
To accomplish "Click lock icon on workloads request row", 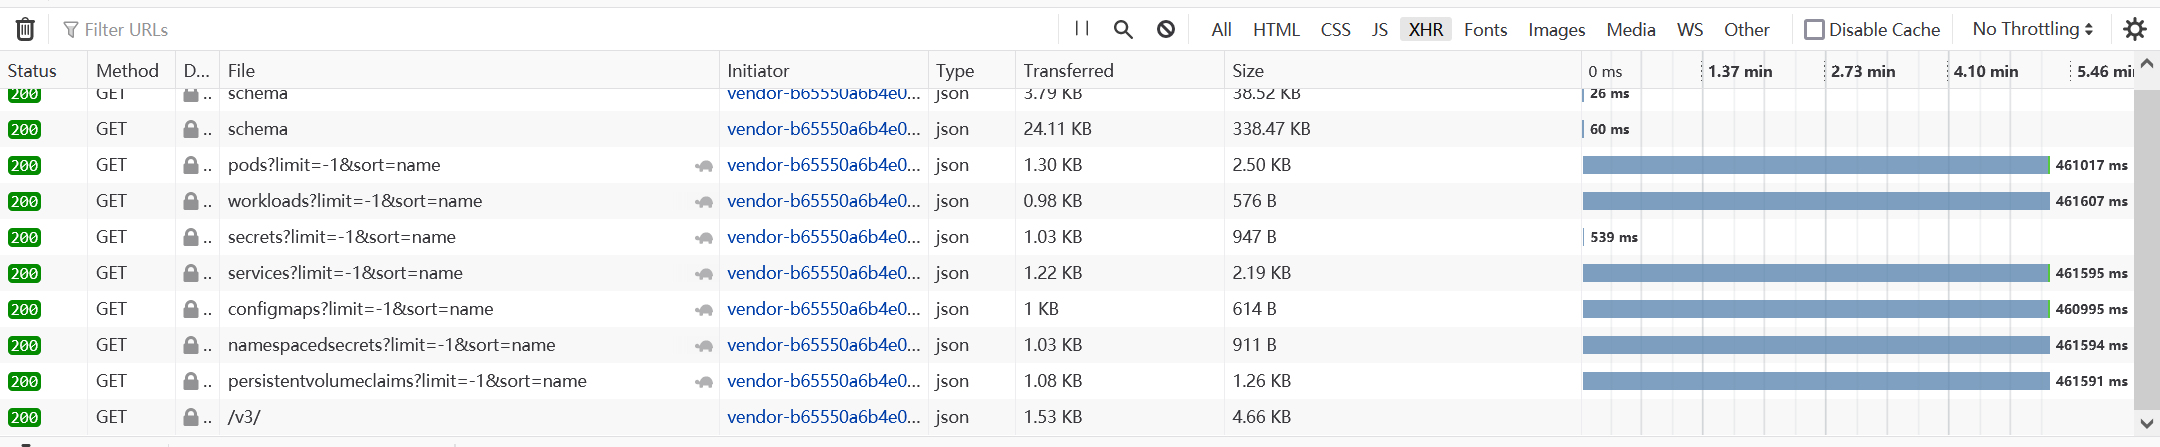I will 191,201.
